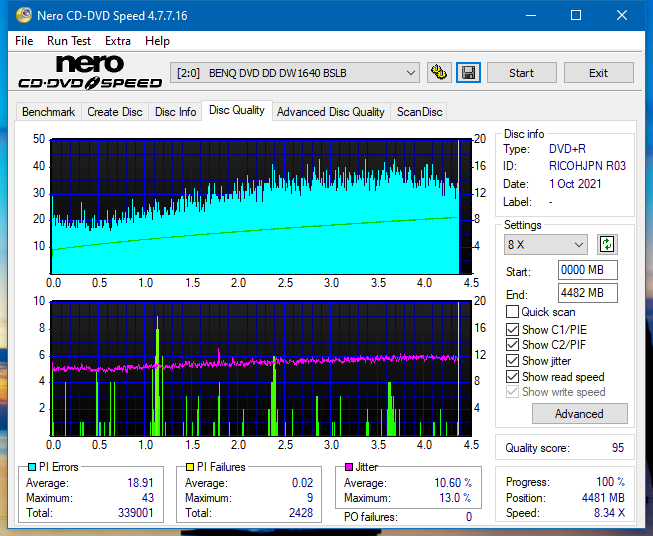
Task: Open the Extra menu
Action: (118, 41)
